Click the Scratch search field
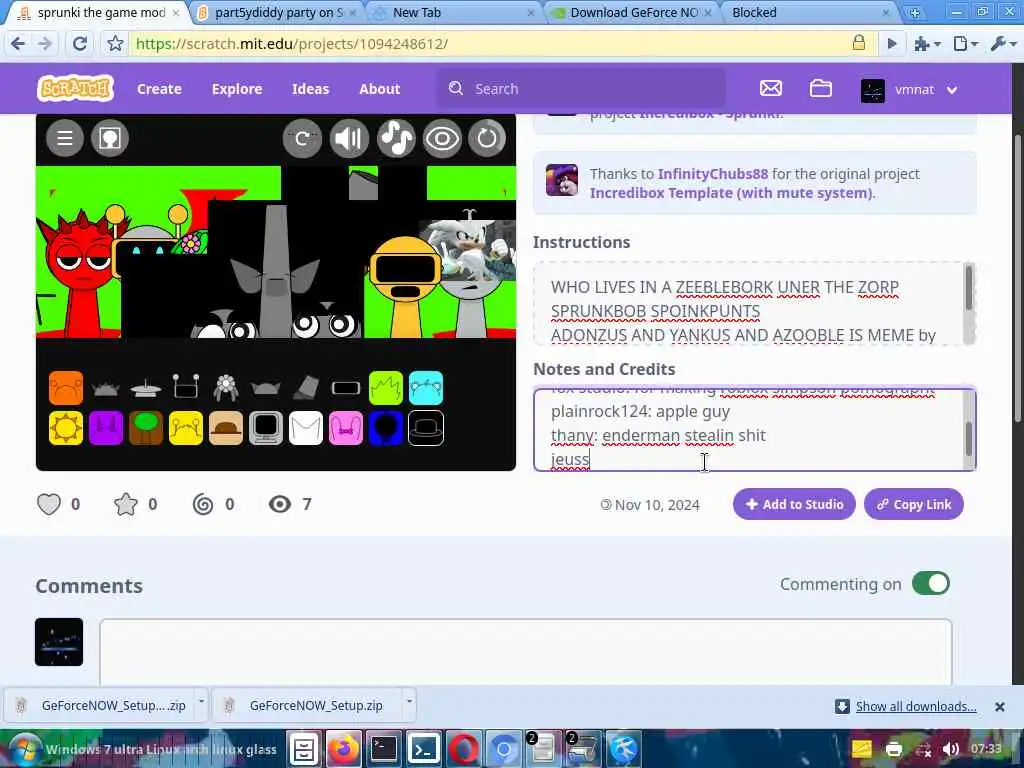Viewport: 1024px width, 768px height. click(x=581, y=89)
